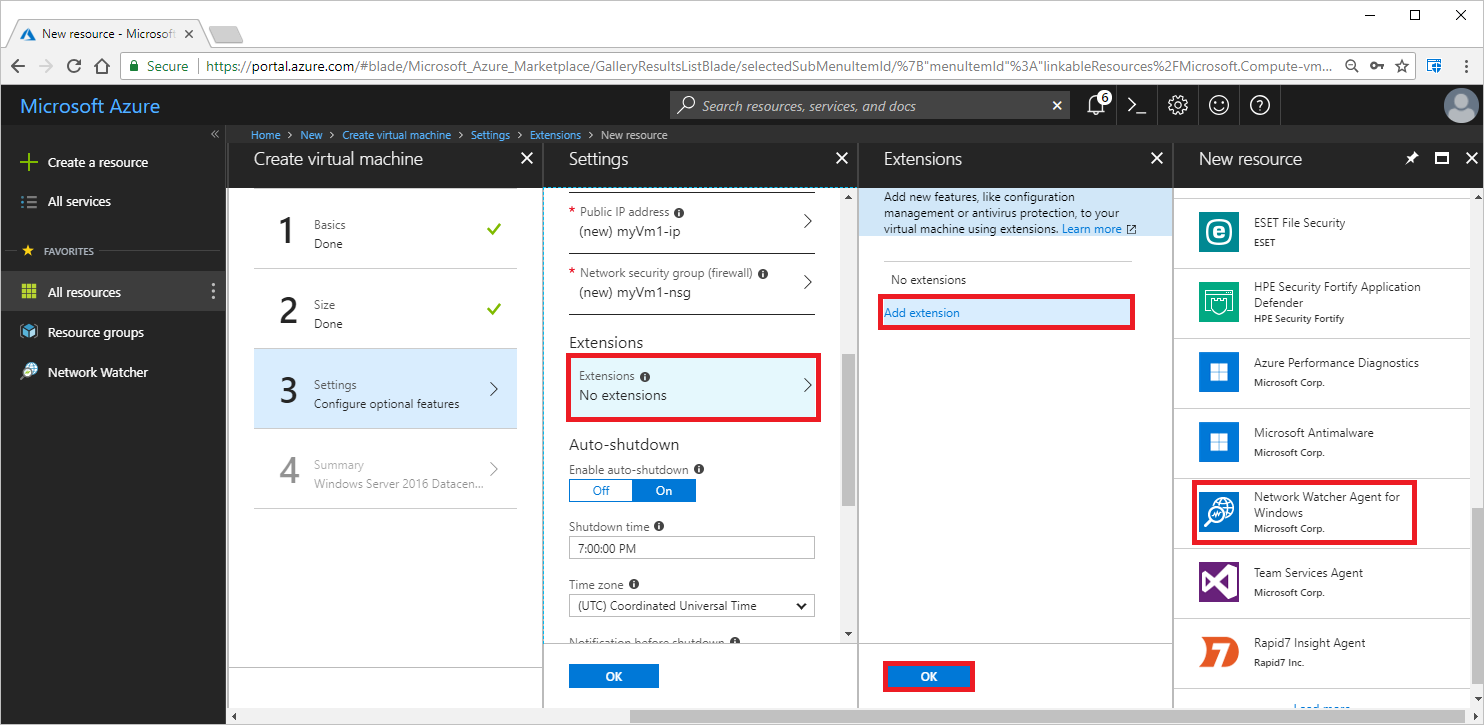Go to Create virtual machine breadcrumb
This screenshot has height=725, width=1484.
(397, 135)
